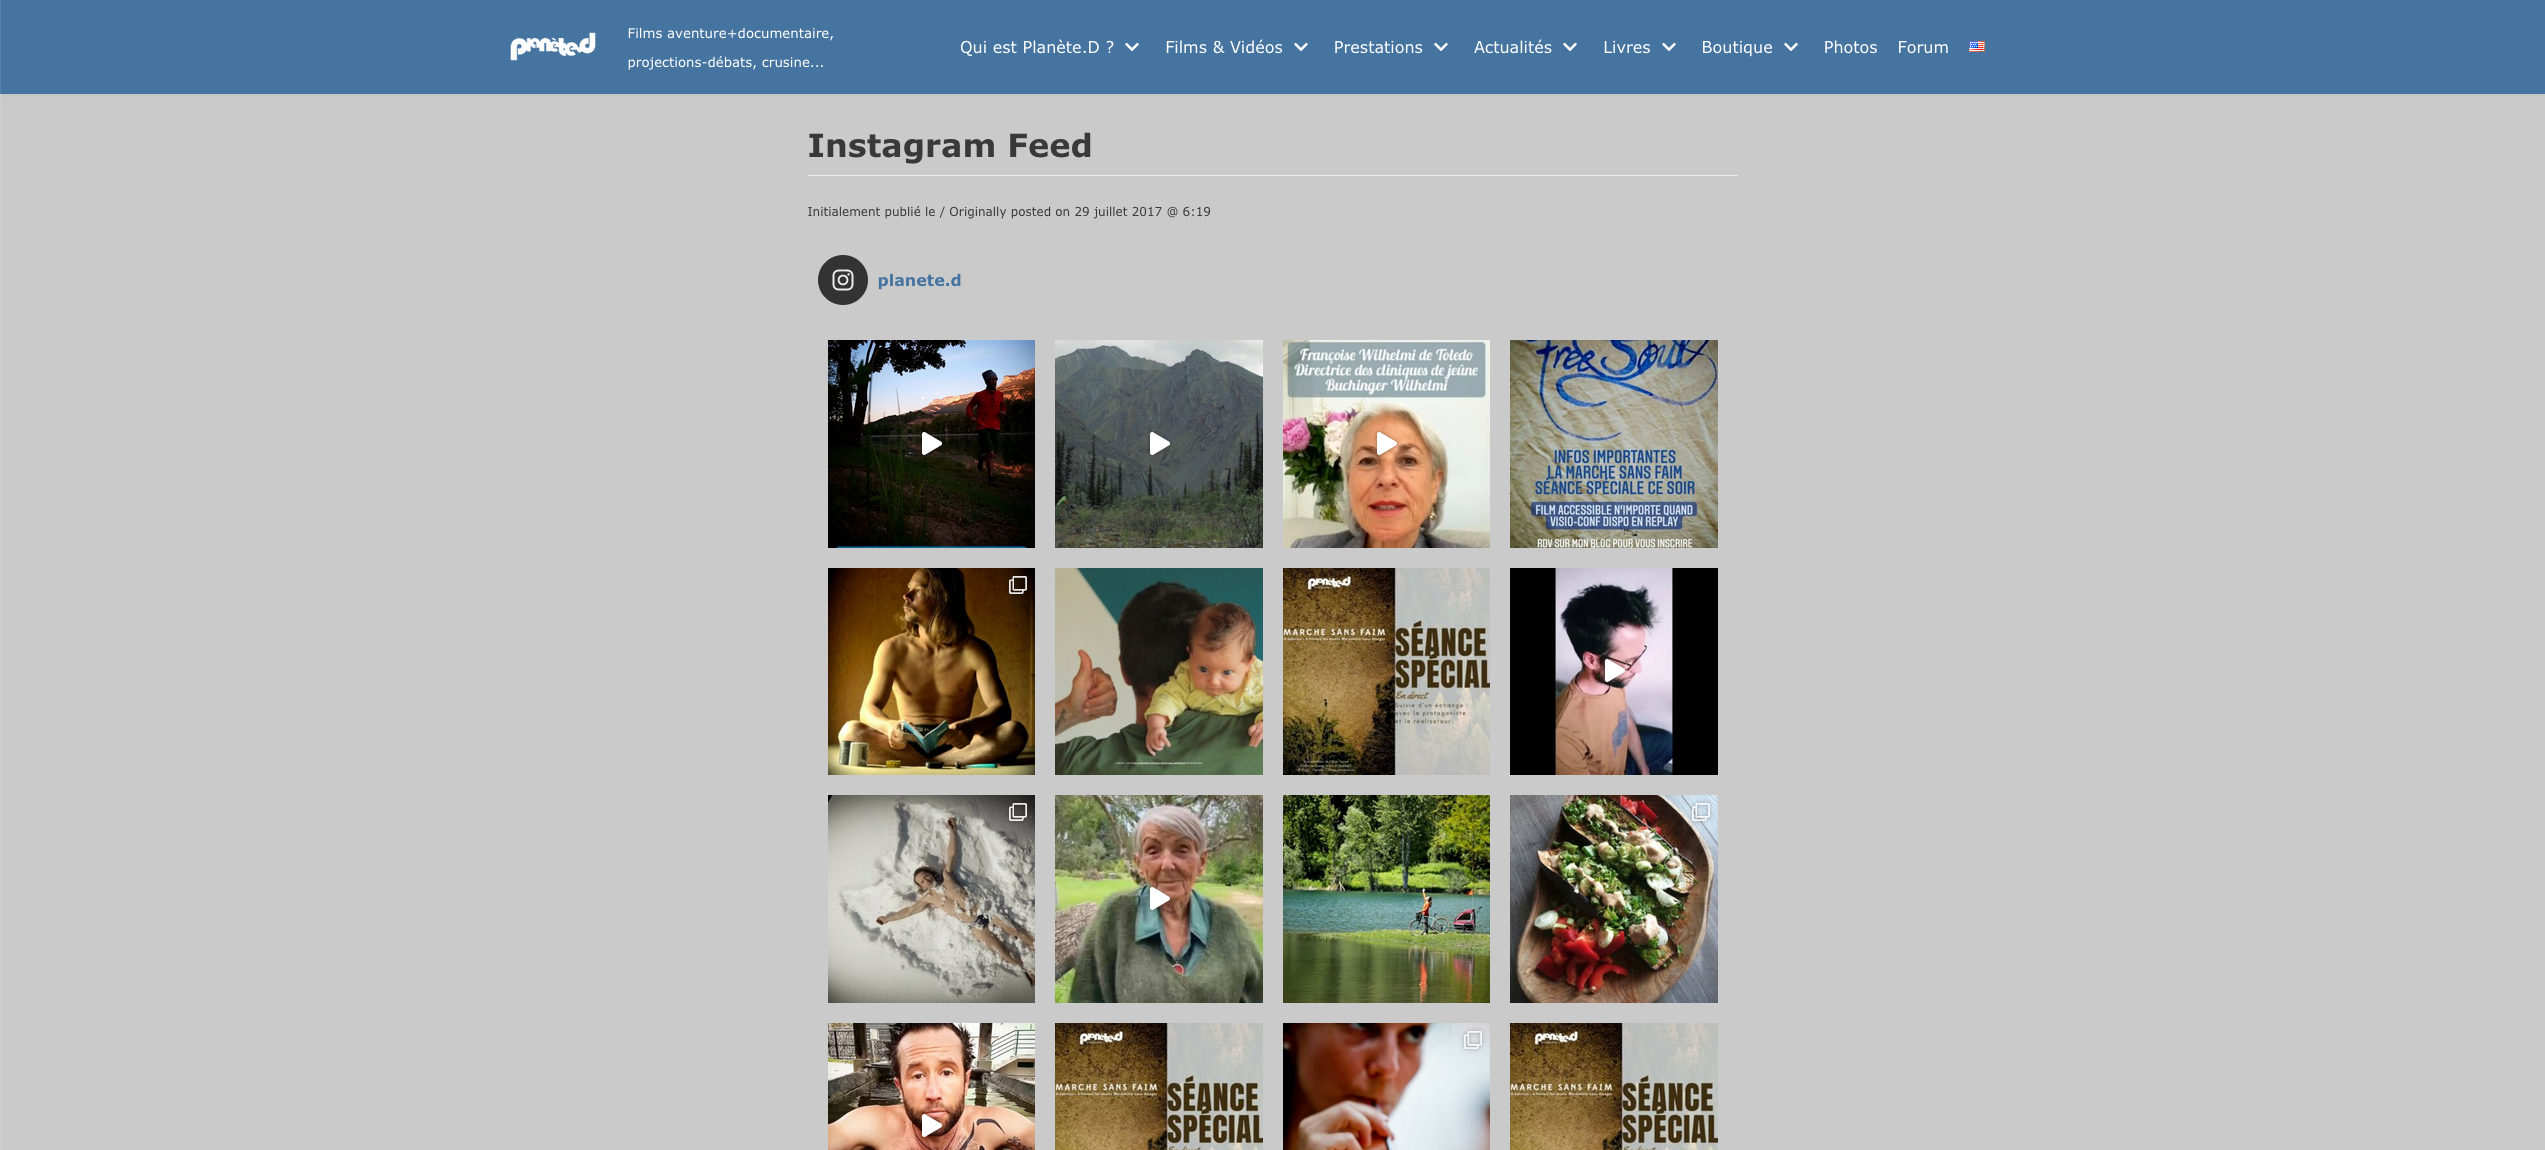Play the elderly woman in green sweater video
The width and height of the screenshot is (2545, 1150).
(1159, 899)
